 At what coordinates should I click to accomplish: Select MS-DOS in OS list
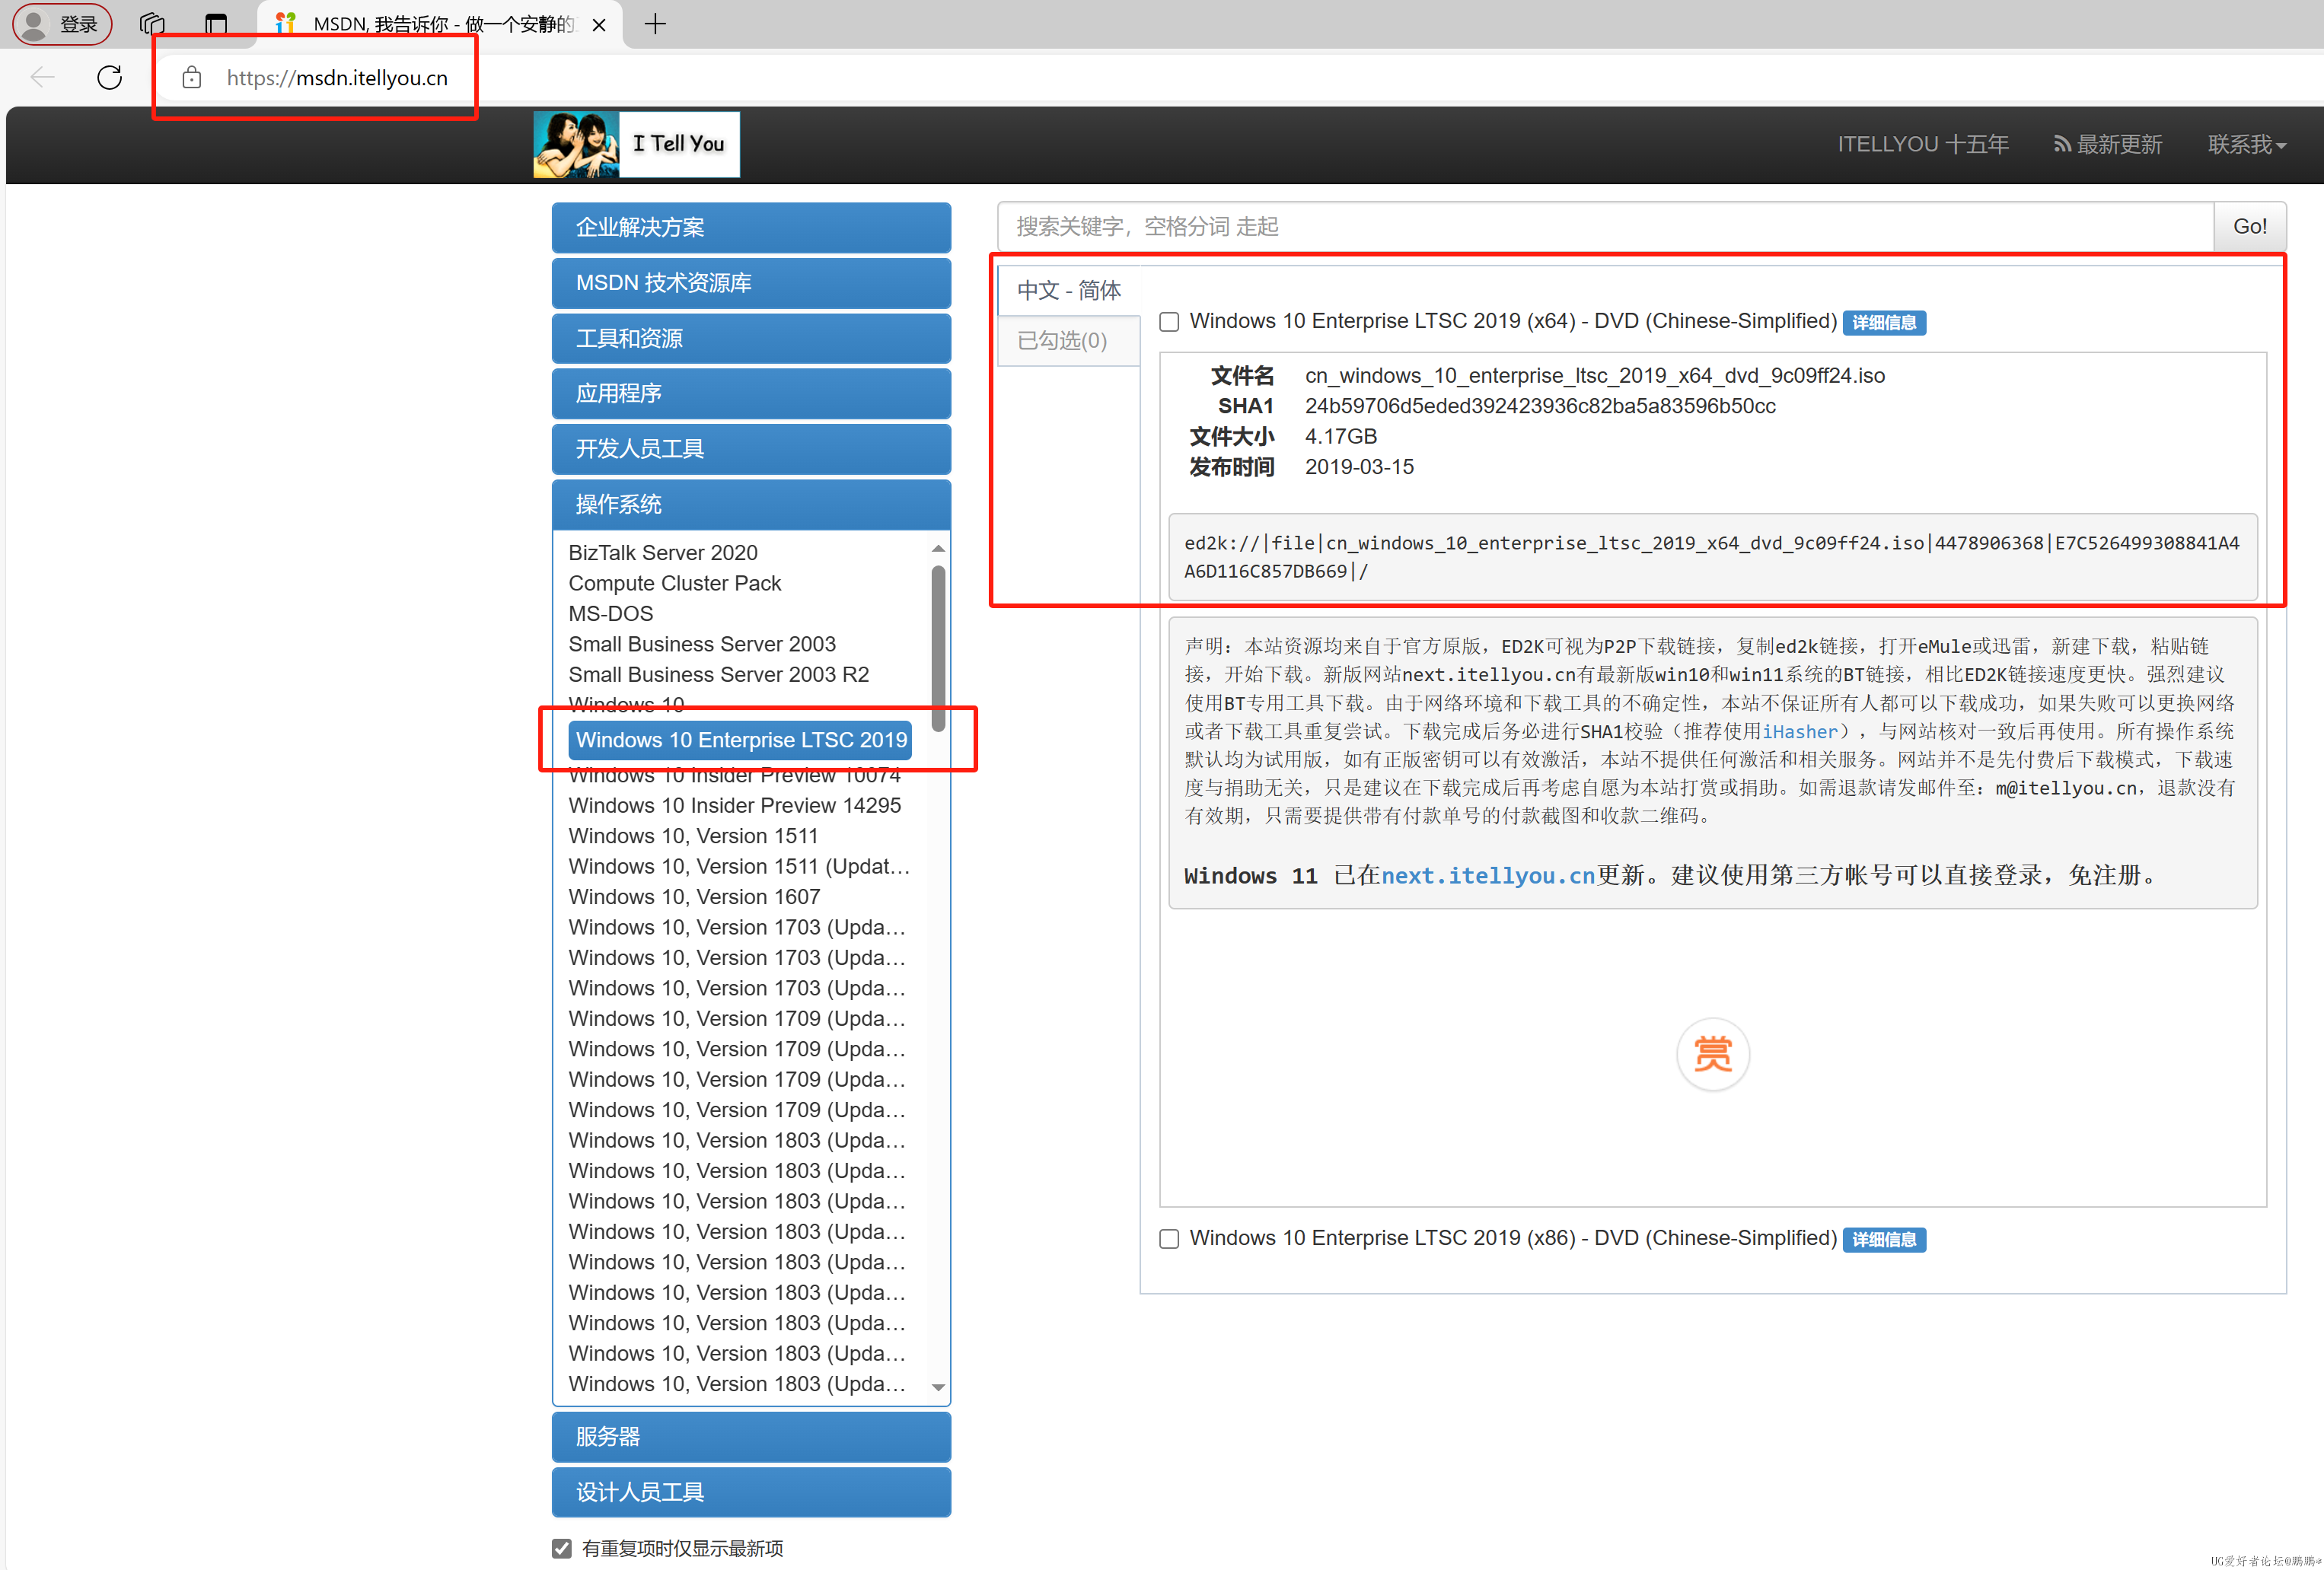(x=611, y=614)
